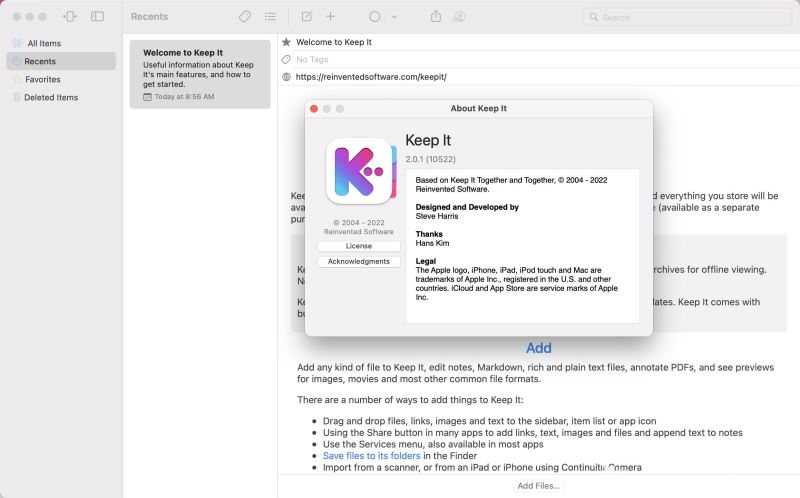
Task: Open Favorites in sidebar
Action: pyautogui.click(x=61, y=79)
